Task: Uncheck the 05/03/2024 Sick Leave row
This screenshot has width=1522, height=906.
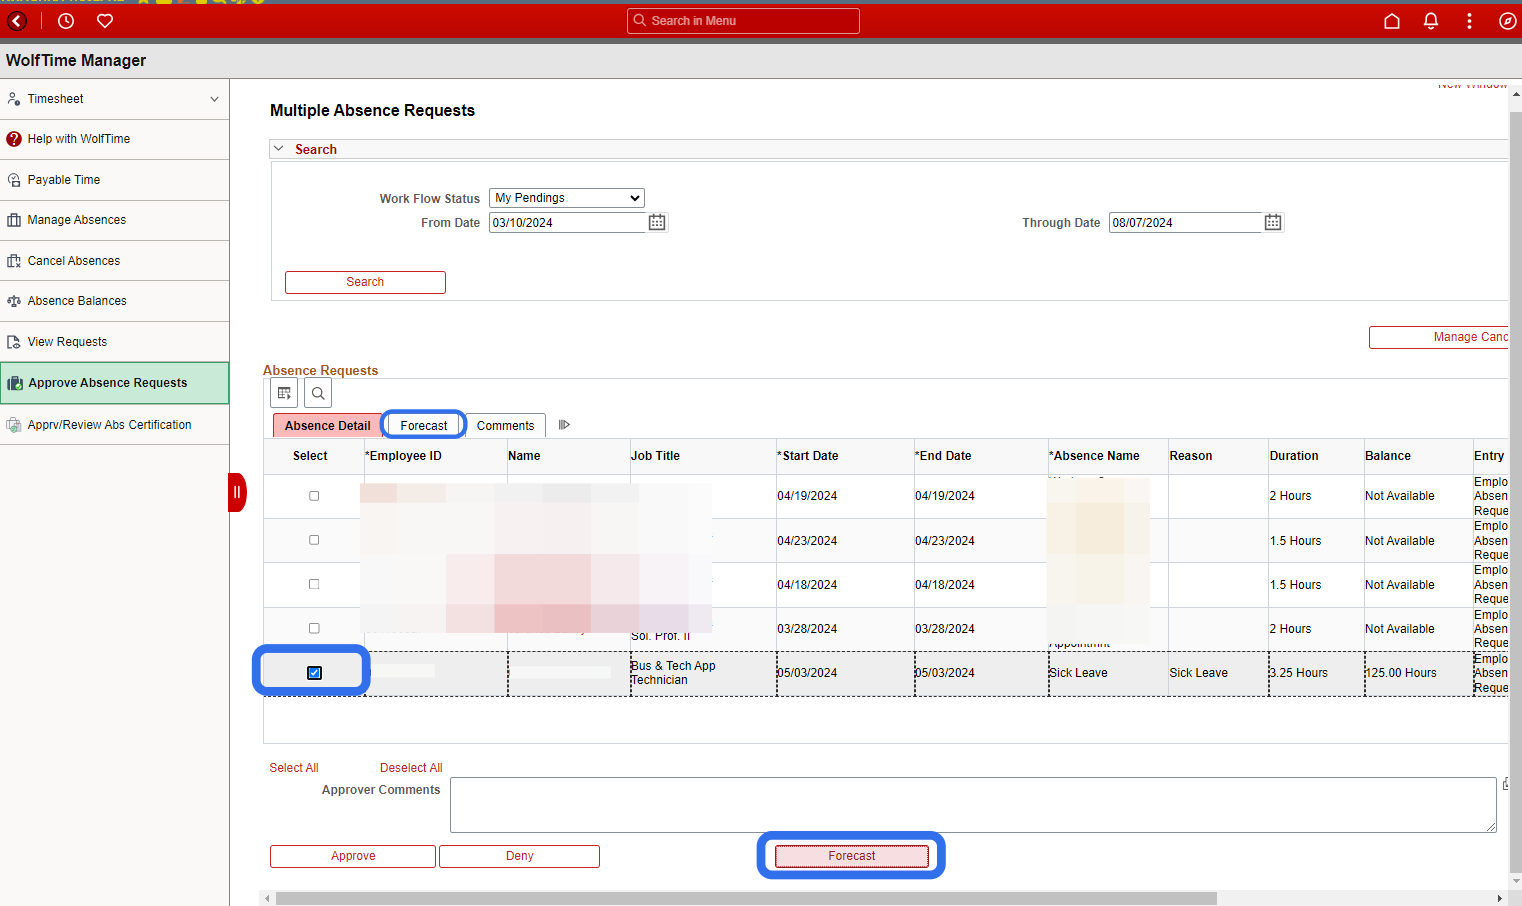Action: [x=314, y=673]
